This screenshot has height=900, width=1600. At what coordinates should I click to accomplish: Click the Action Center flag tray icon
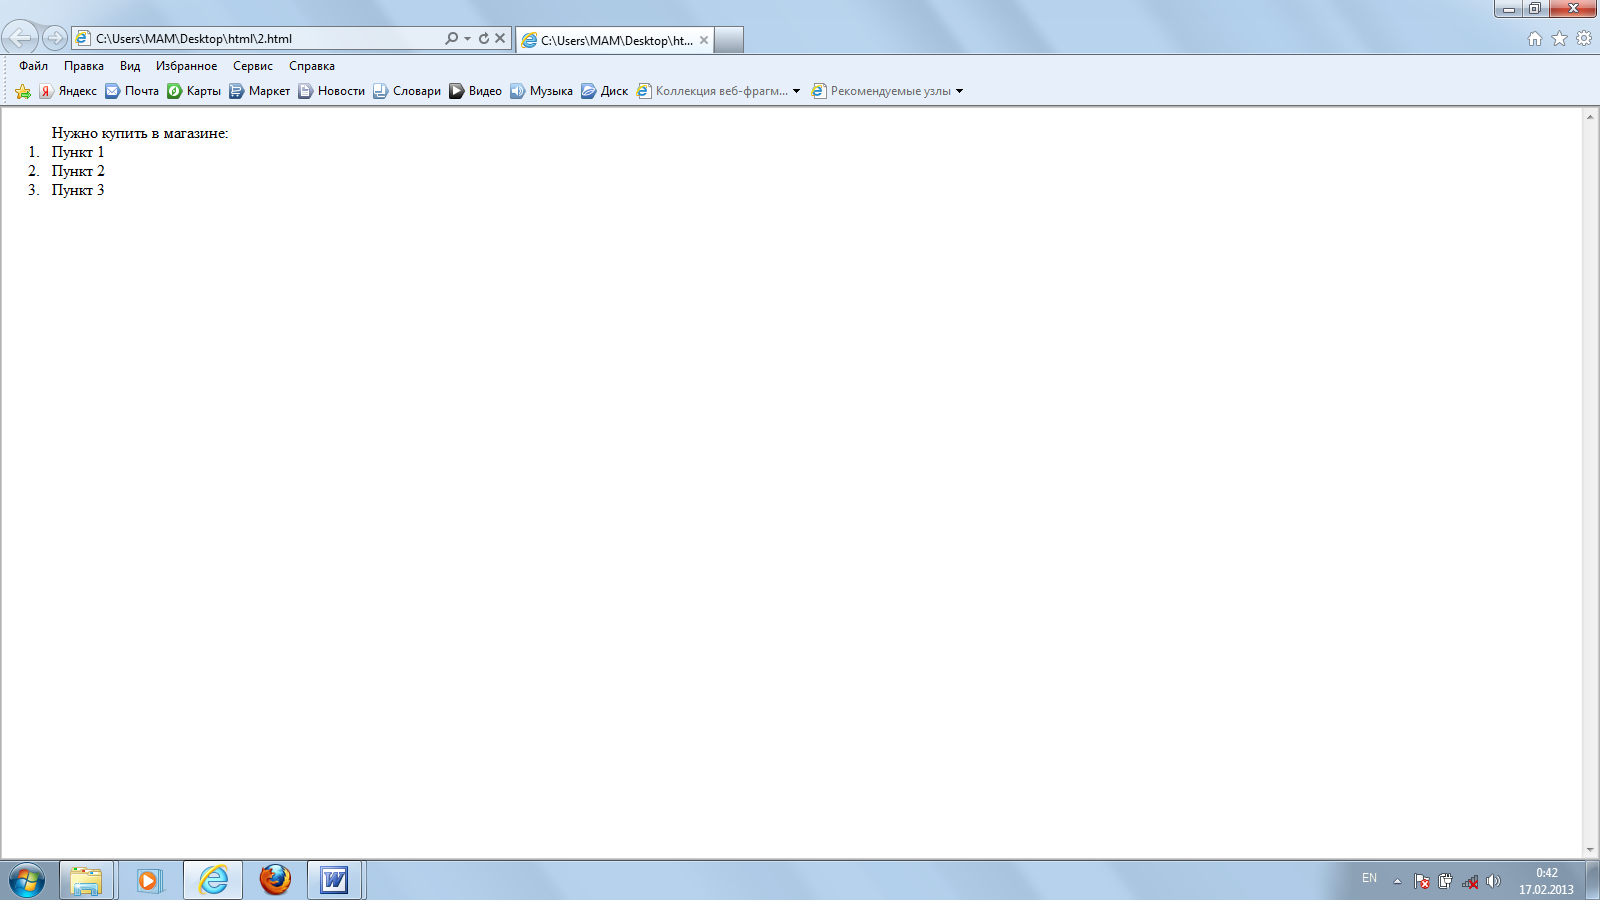click(x=1421, y=881)
